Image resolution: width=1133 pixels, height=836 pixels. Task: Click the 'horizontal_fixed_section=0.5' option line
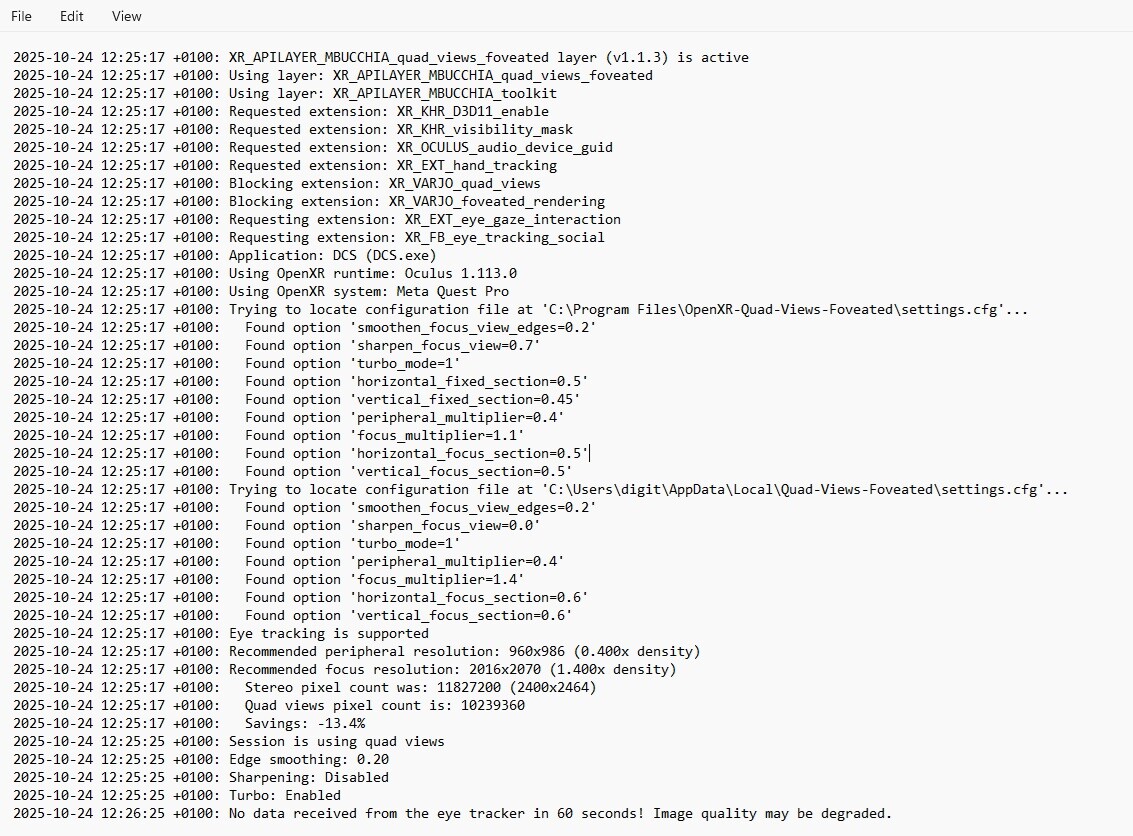pyautogui.click(x=416, y=381)
